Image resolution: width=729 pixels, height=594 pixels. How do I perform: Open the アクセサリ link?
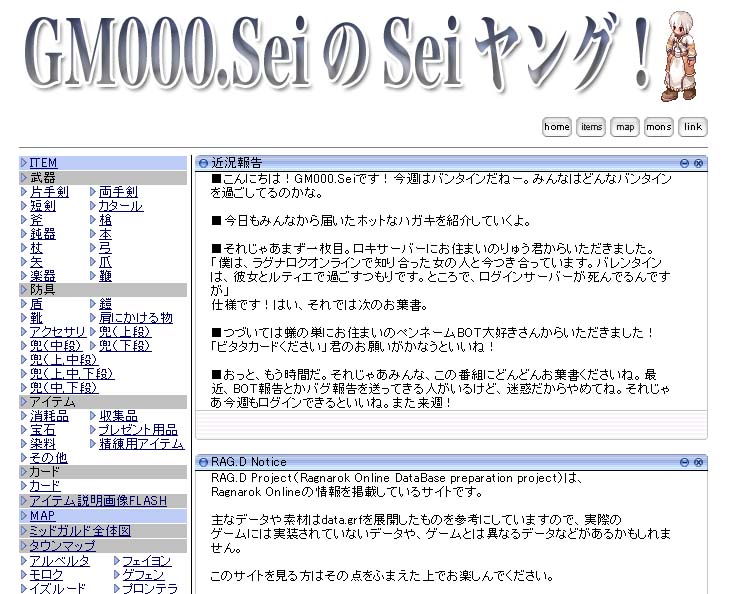point(58,331)
